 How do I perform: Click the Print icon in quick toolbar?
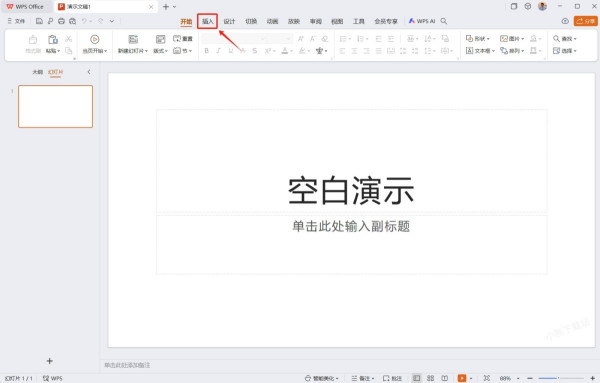coord(61,21)
